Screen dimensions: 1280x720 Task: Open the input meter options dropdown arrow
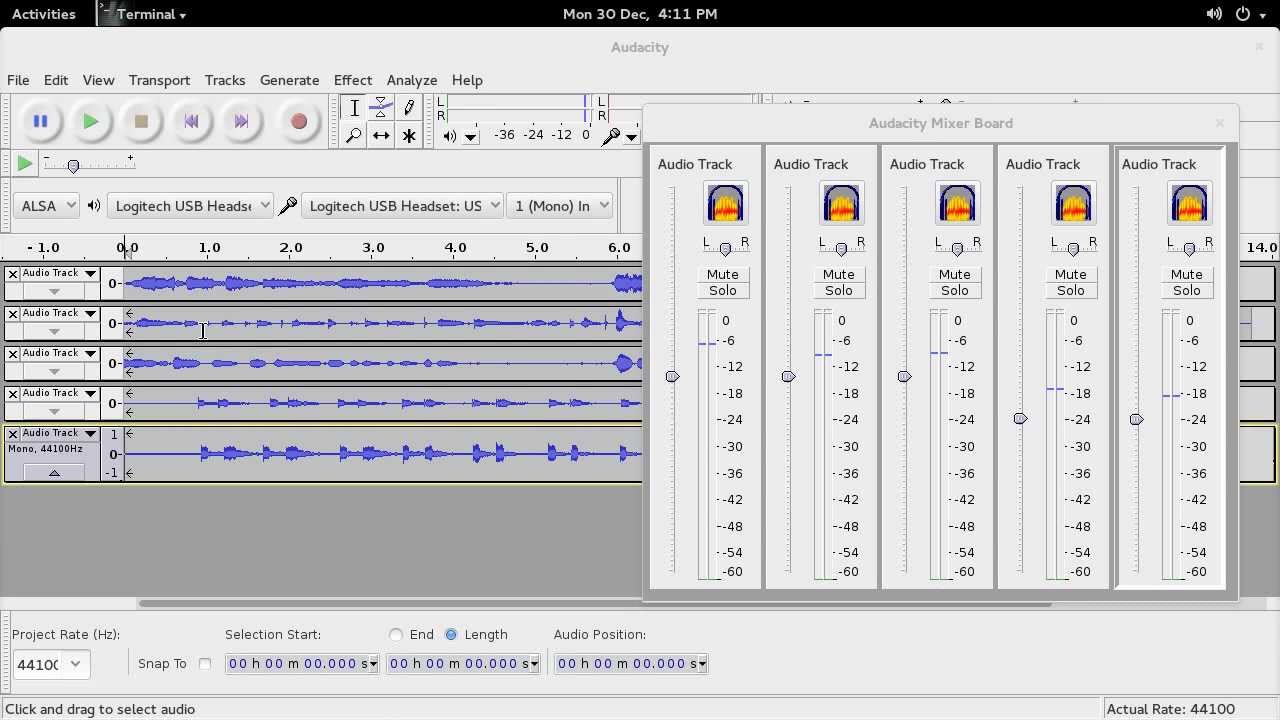[x=631, y=136]
